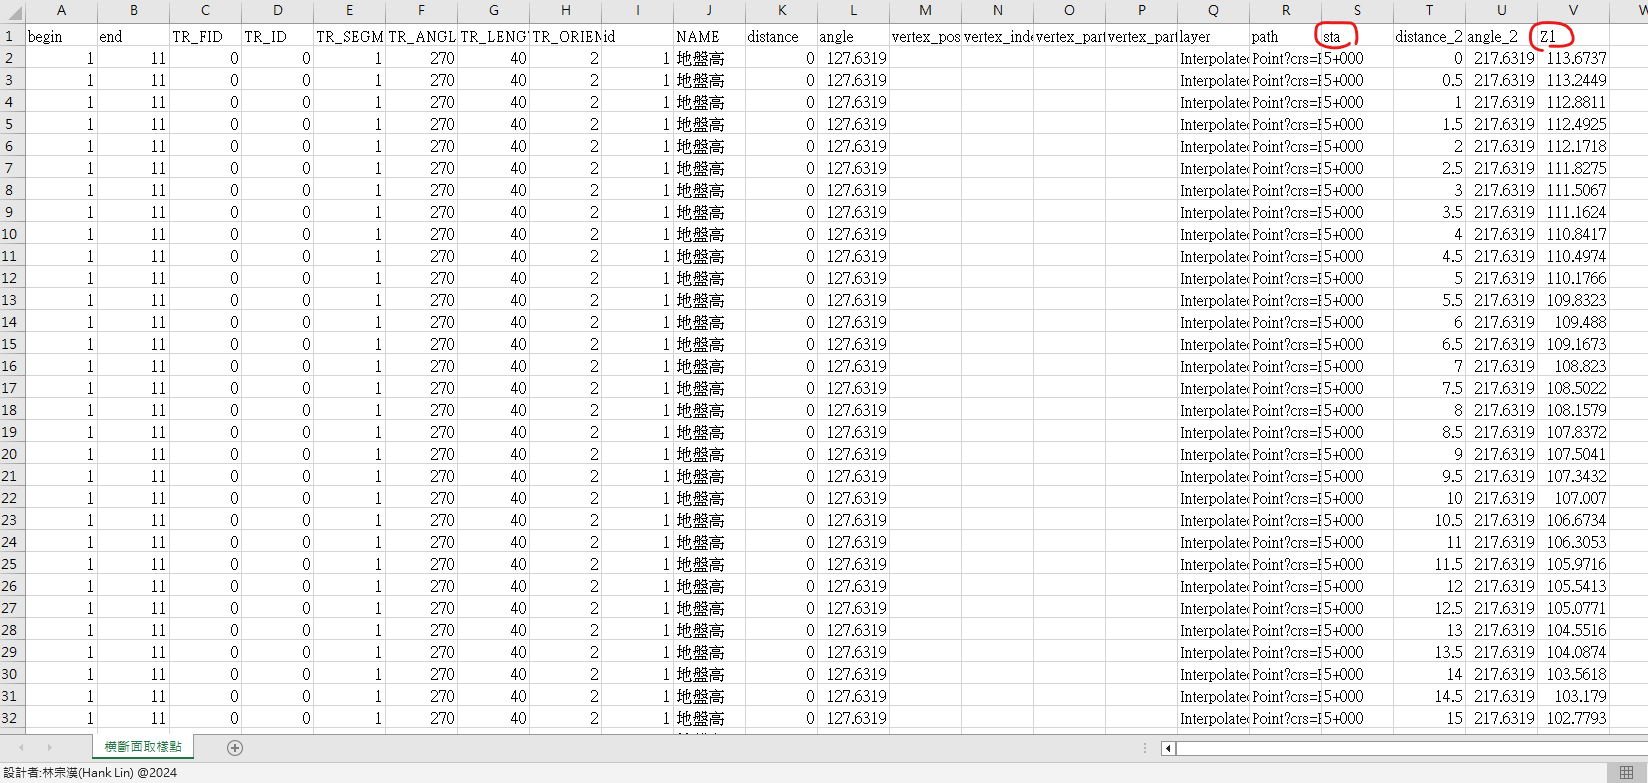Screen dimensions: 1648x783
Task: Click the 'vertex_pos' header cell
Action: (925, 36)
